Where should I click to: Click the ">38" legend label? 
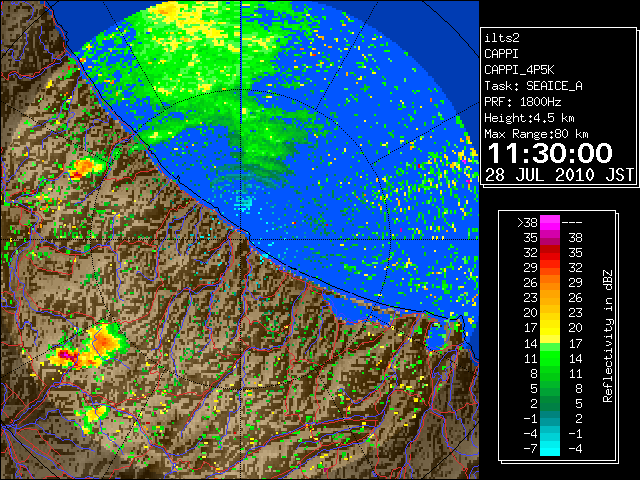click(x=527, y=223)
